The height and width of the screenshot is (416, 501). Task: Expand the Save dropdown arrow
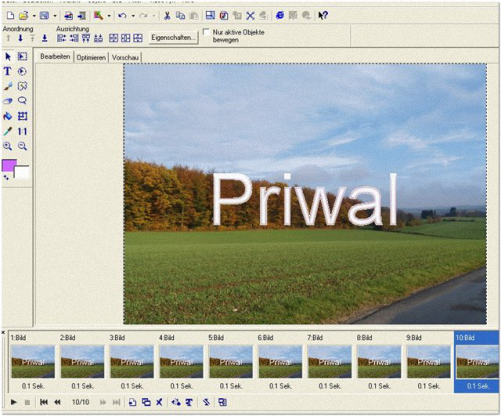click(55, 16)
